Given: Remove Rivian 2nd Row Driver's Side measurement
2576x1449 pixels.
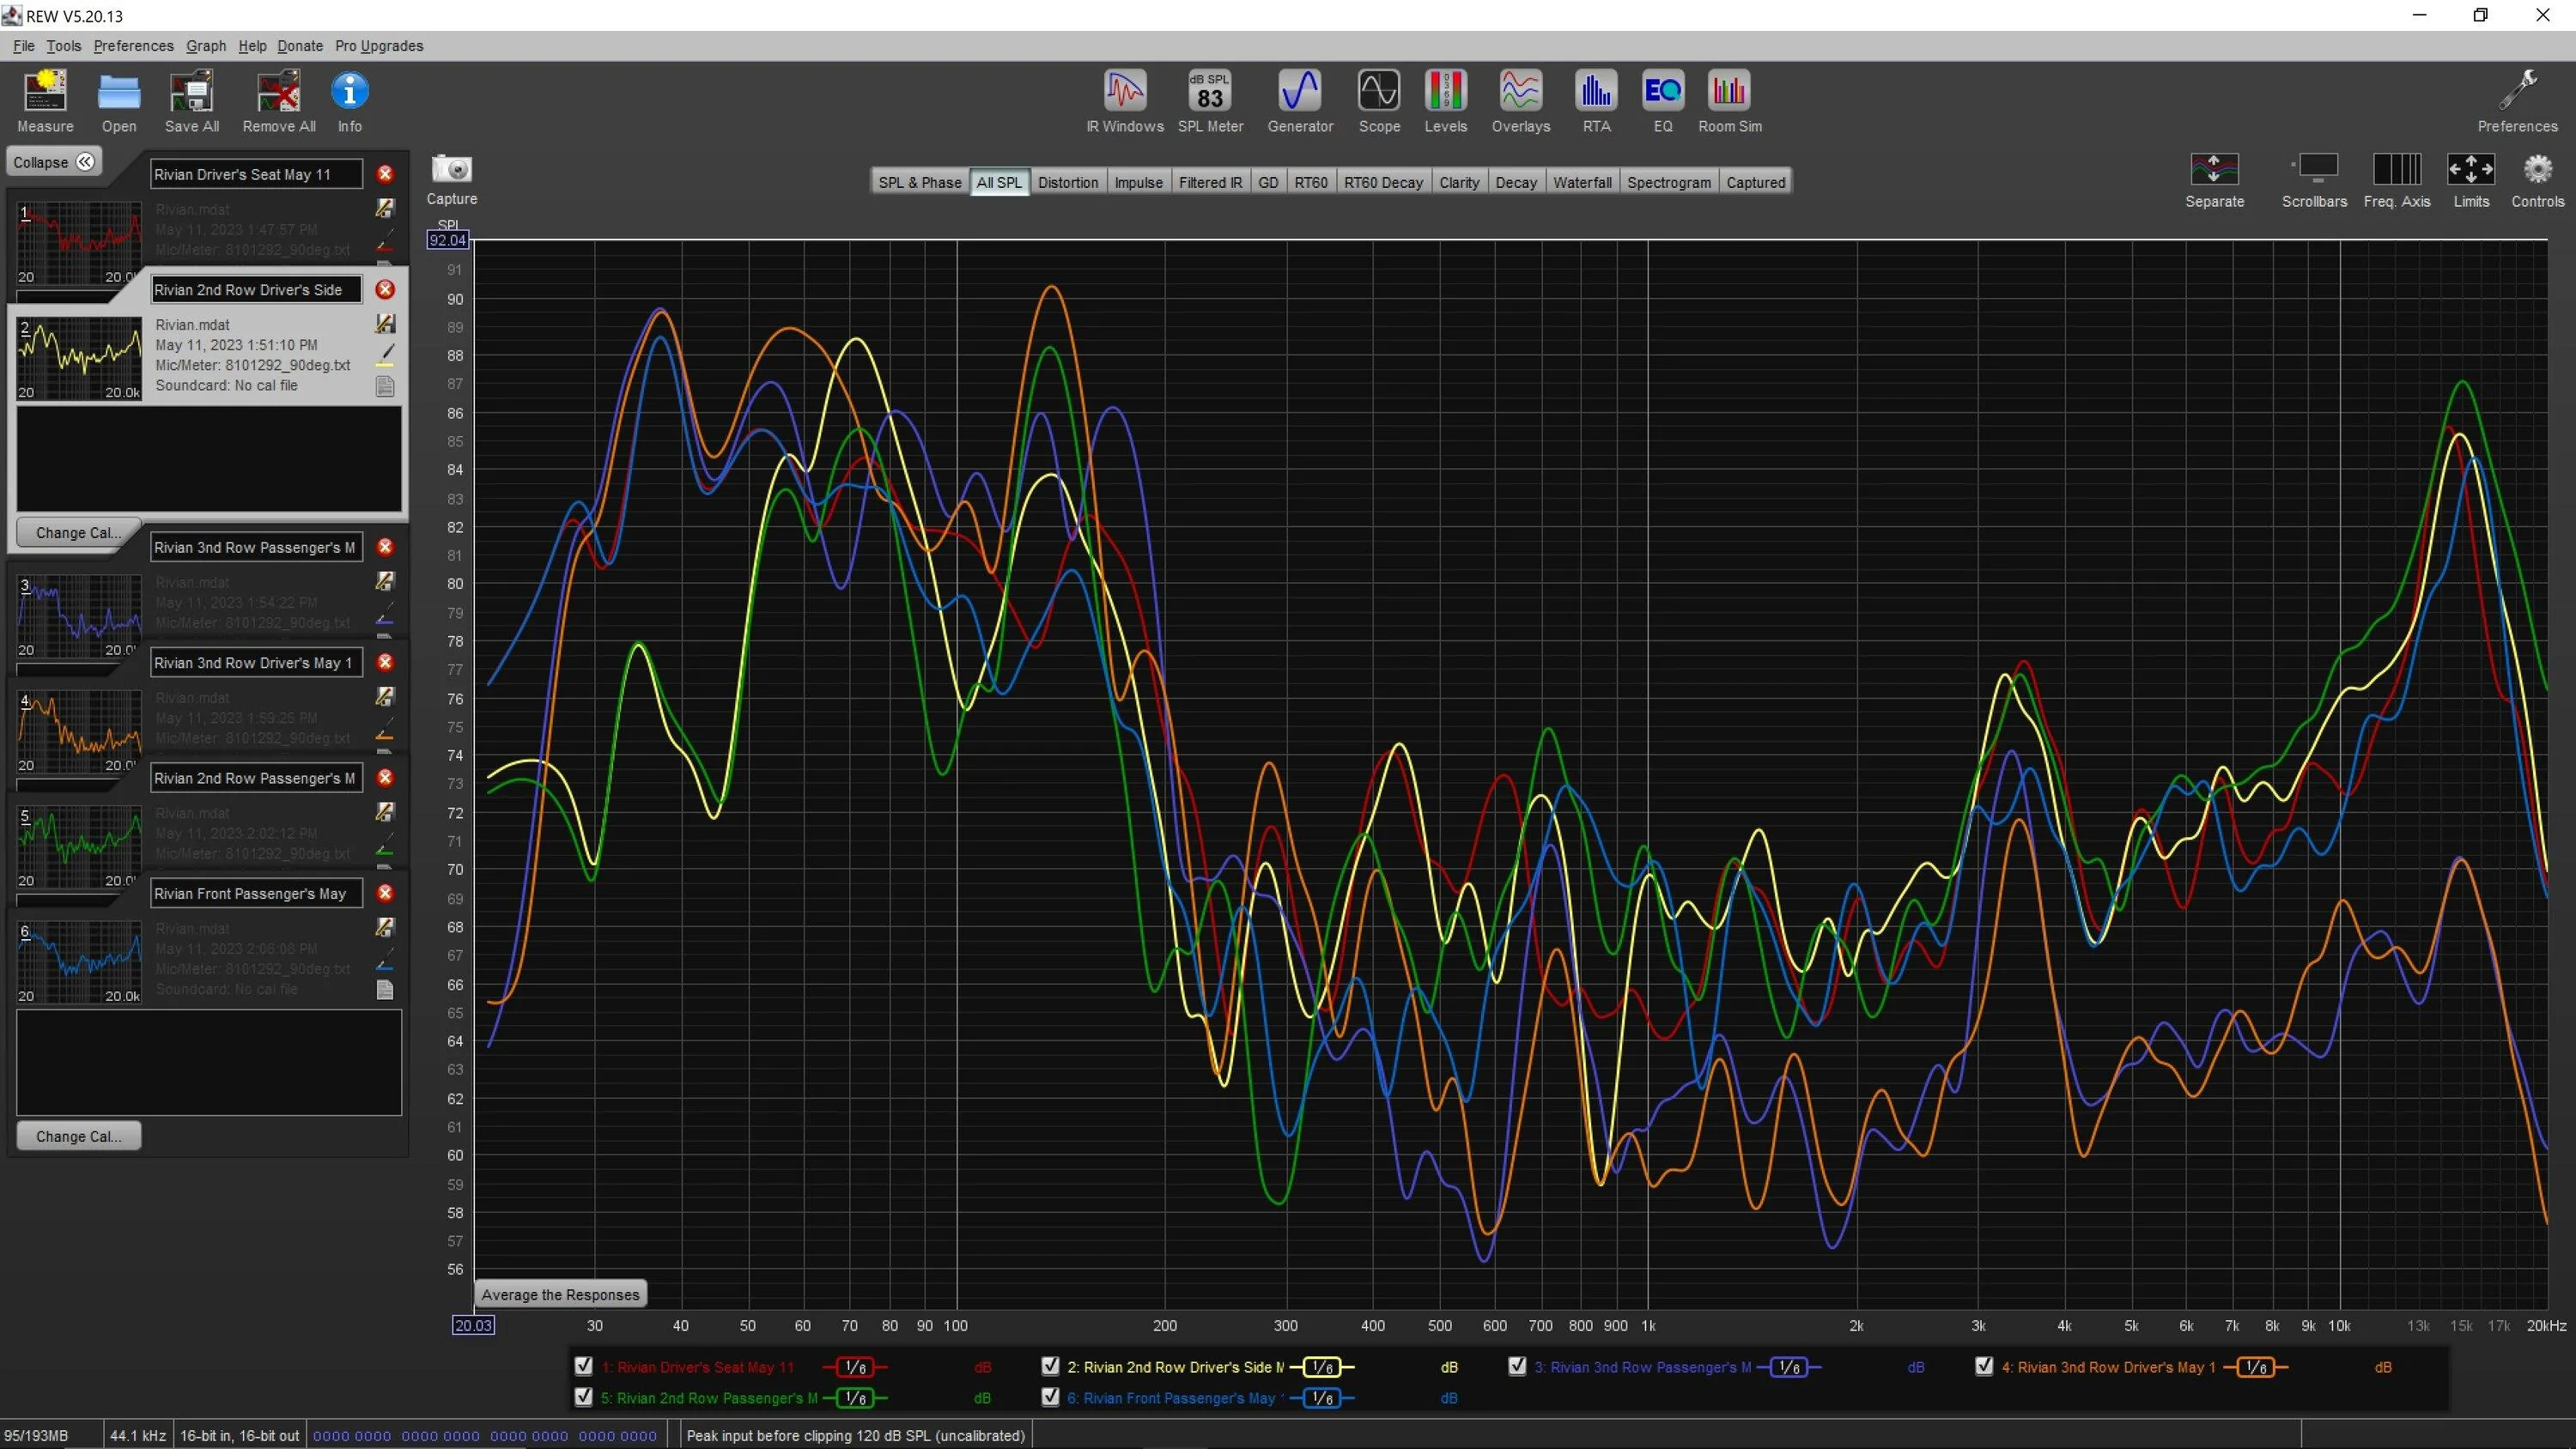Looking at the screenshot, I should tap(385, 290).
